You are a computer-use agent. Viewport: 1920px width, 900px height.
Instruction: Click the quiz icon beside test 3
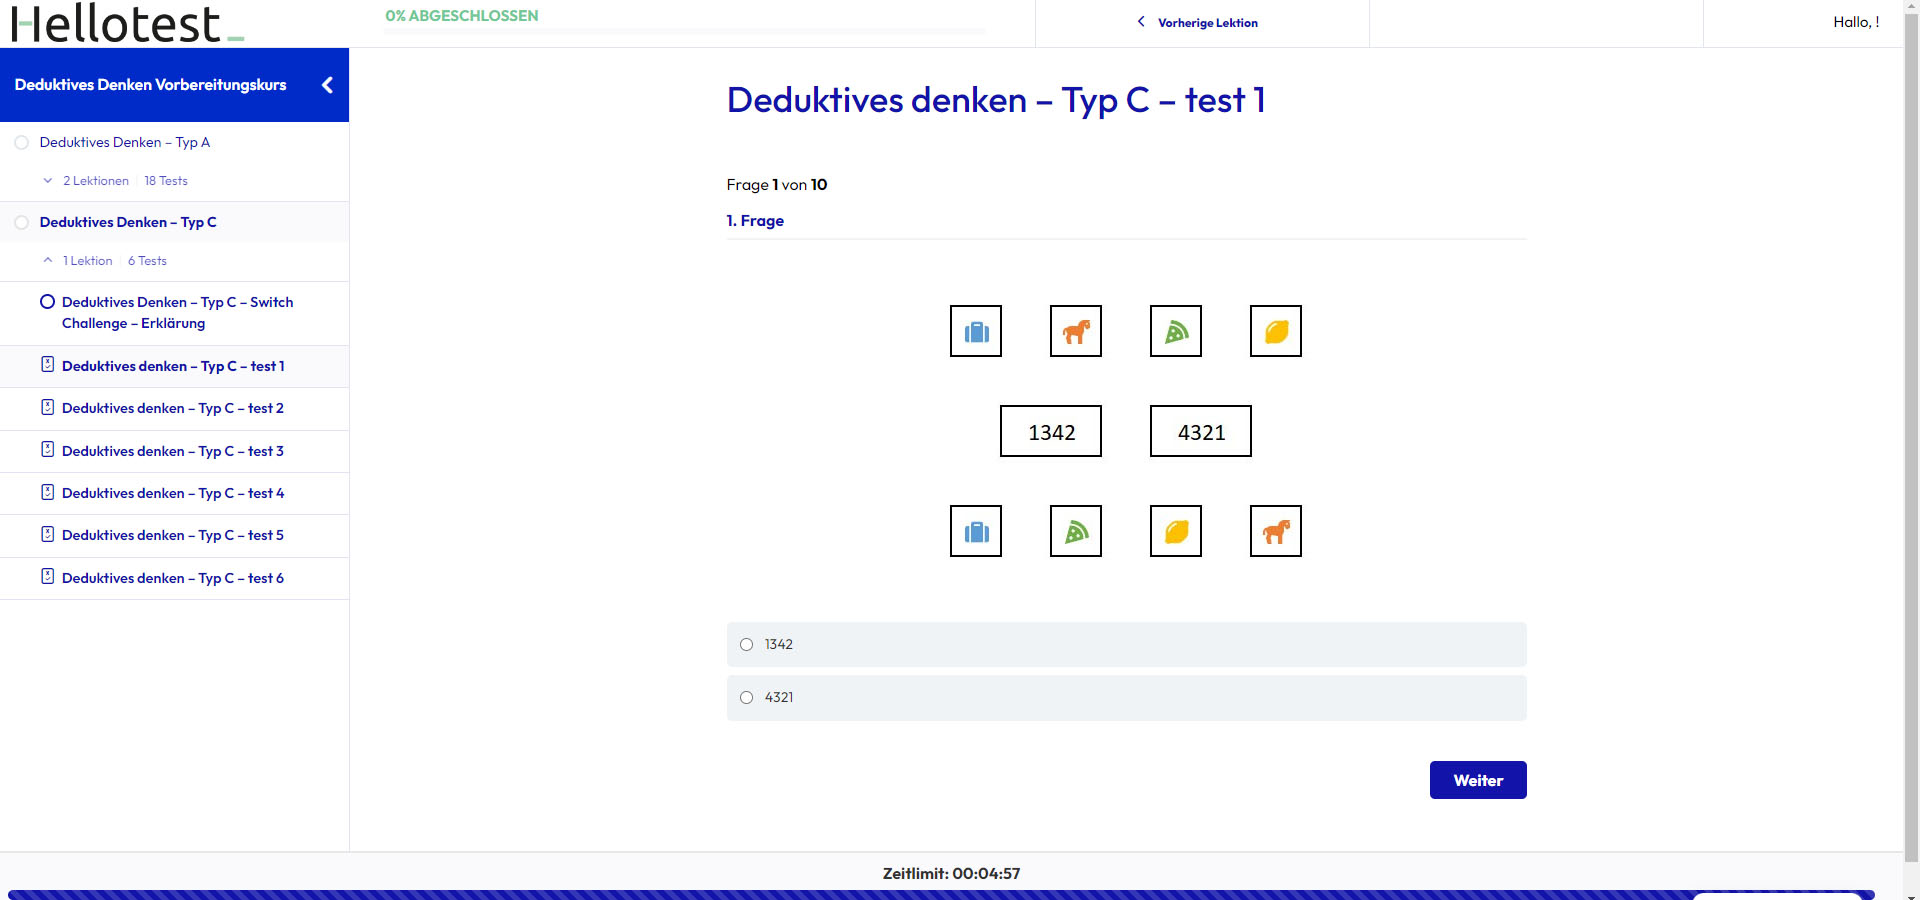(x=47, y=450)
